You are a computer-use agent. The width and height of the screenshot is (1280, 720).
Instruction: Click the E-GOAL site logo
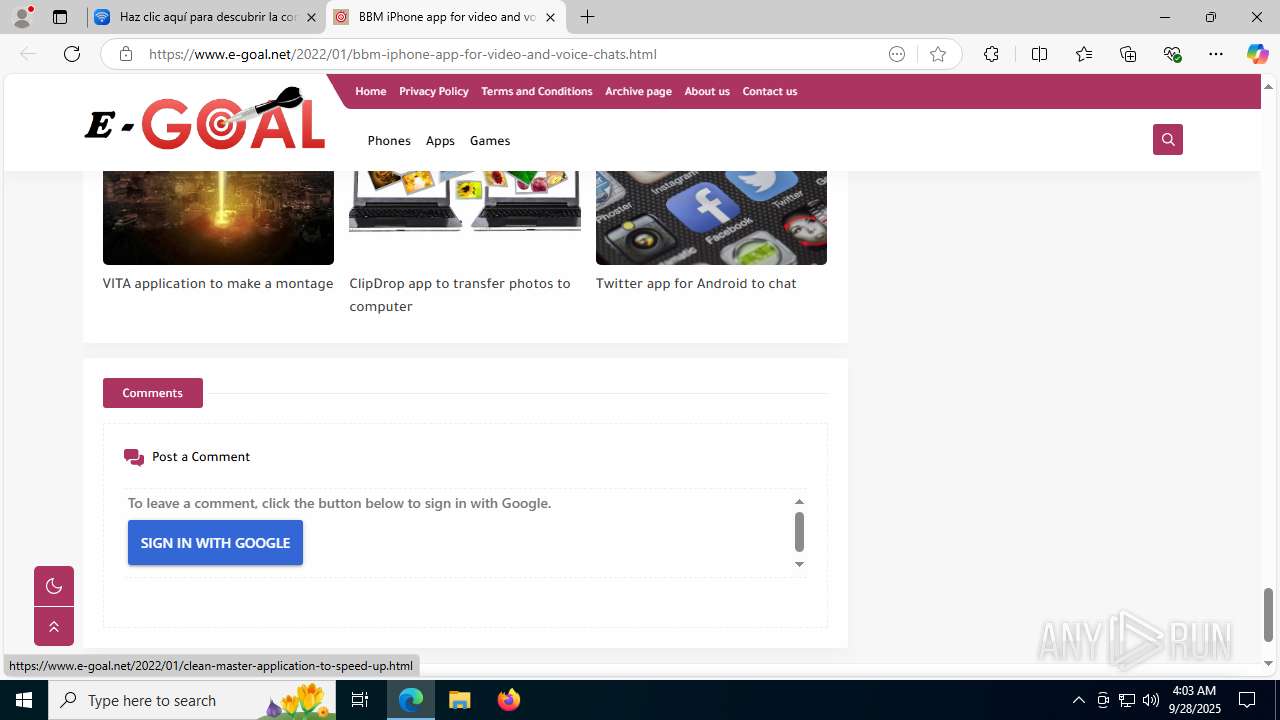[205, 120]
